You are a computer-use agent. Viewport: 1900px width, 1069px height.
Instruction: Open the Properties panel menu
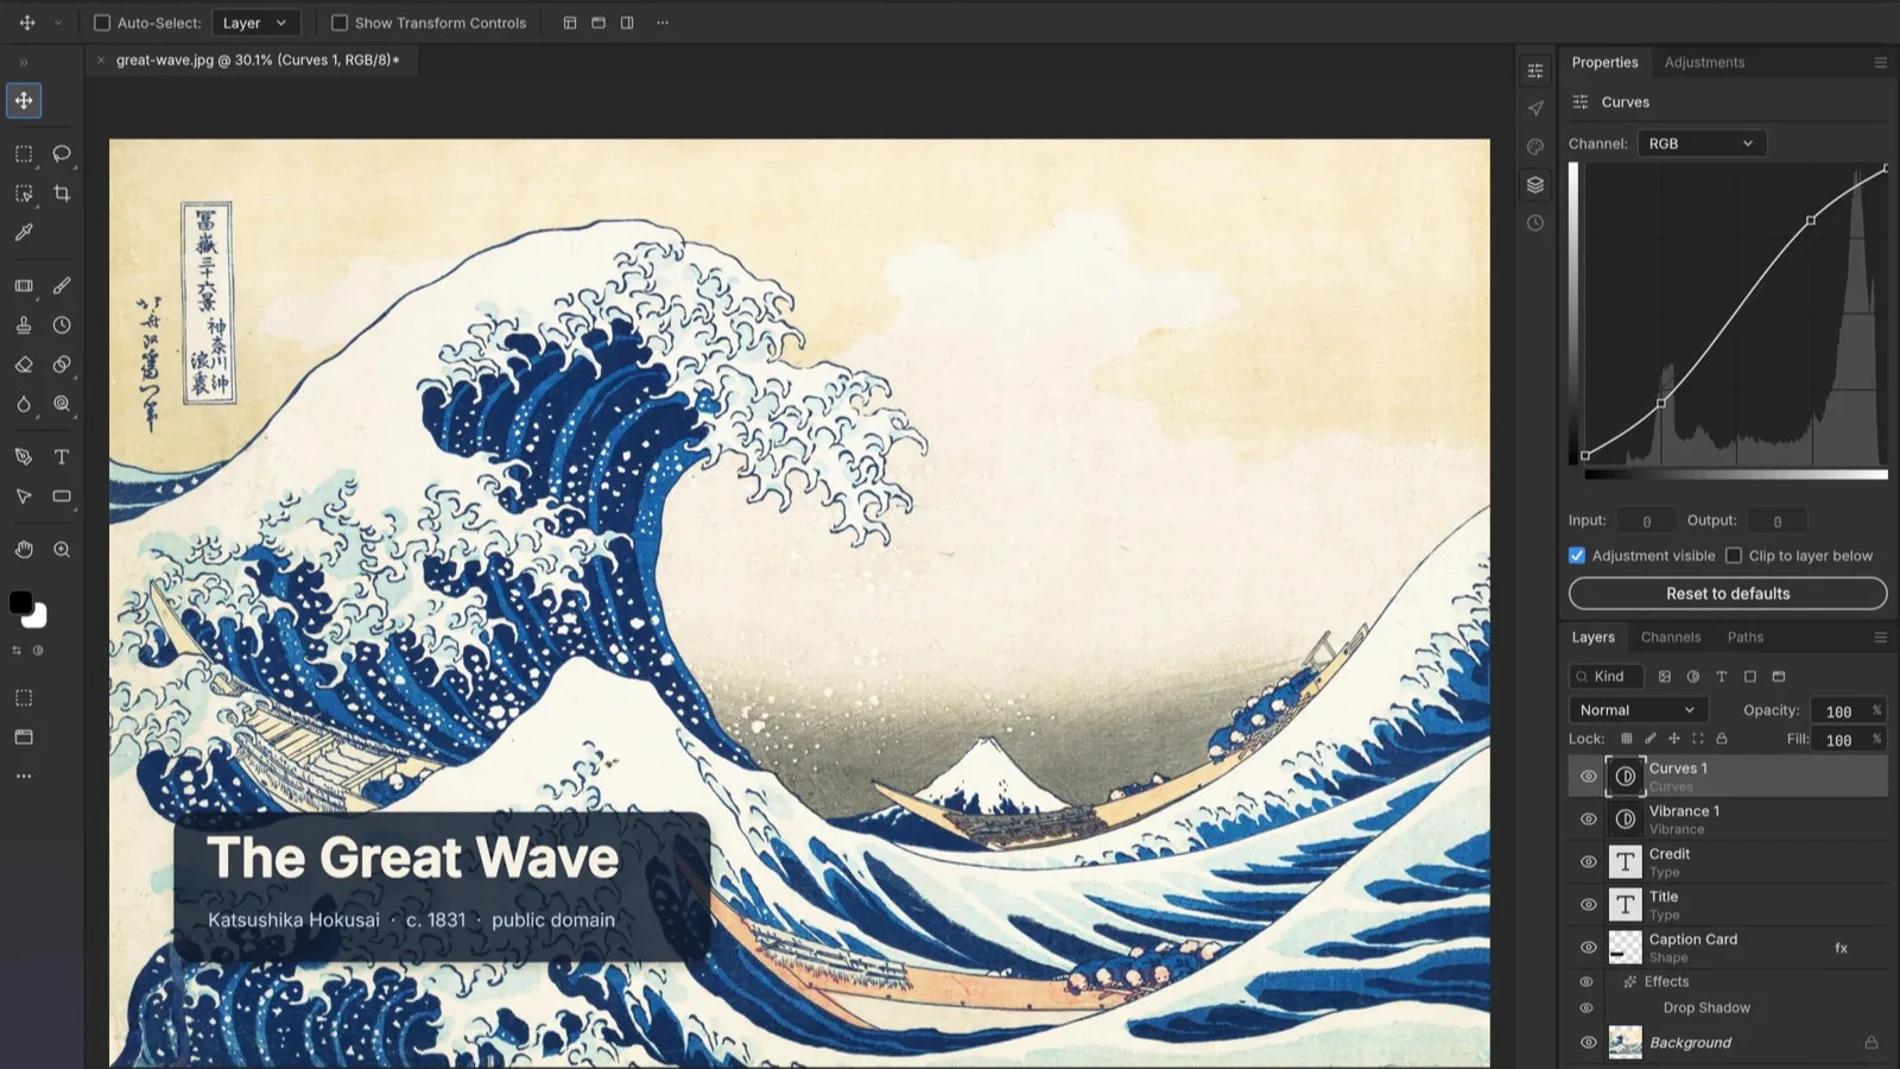click(1880, 62)
